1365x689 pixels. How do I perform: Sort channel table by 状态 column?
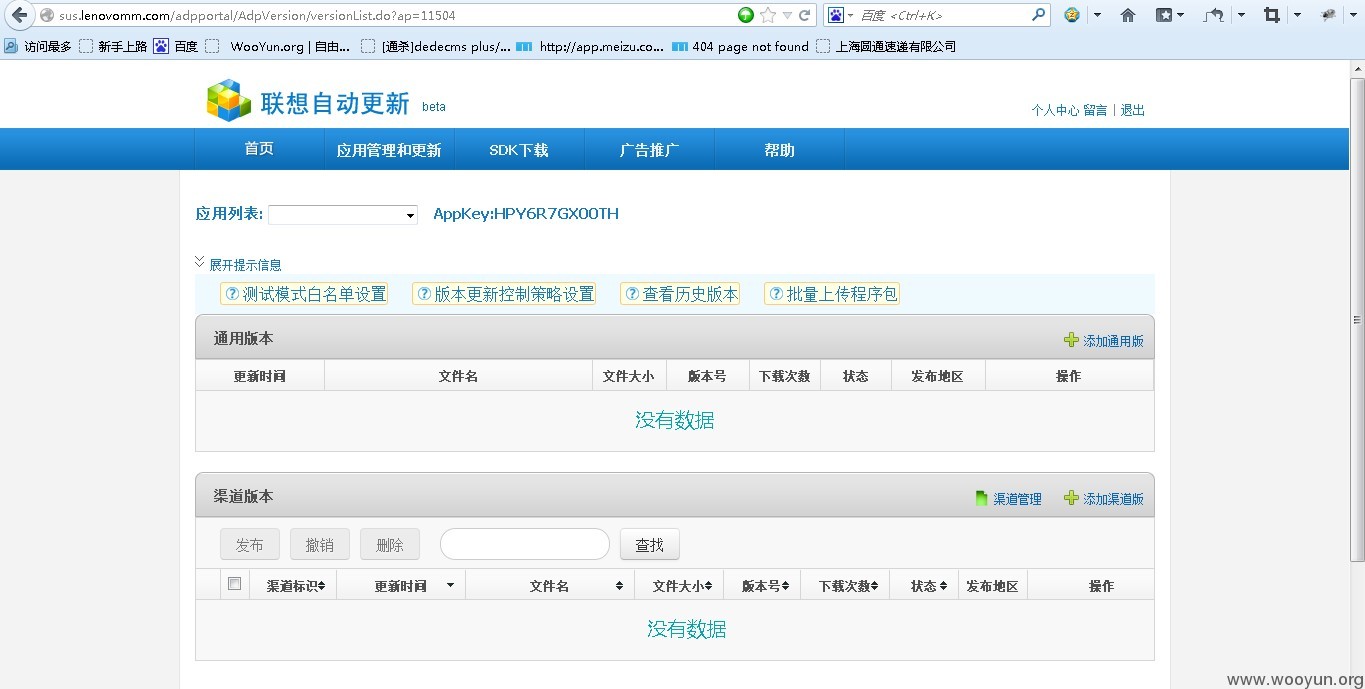coord(926,586)
